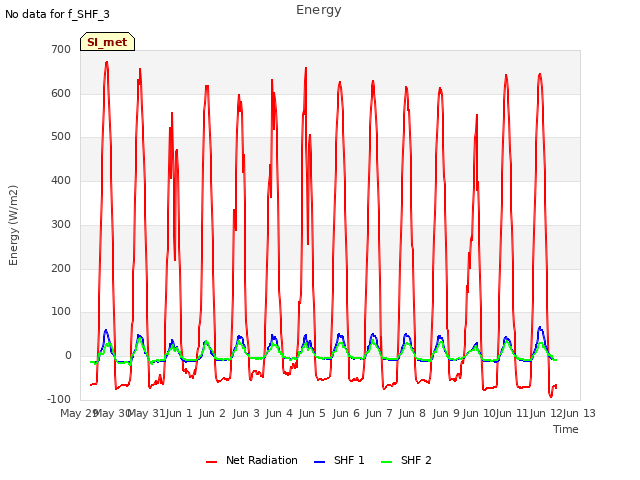Click the Jun 9 x-axis date label
The width and height of the screenshot is (640, 480).
pos(446,413)
